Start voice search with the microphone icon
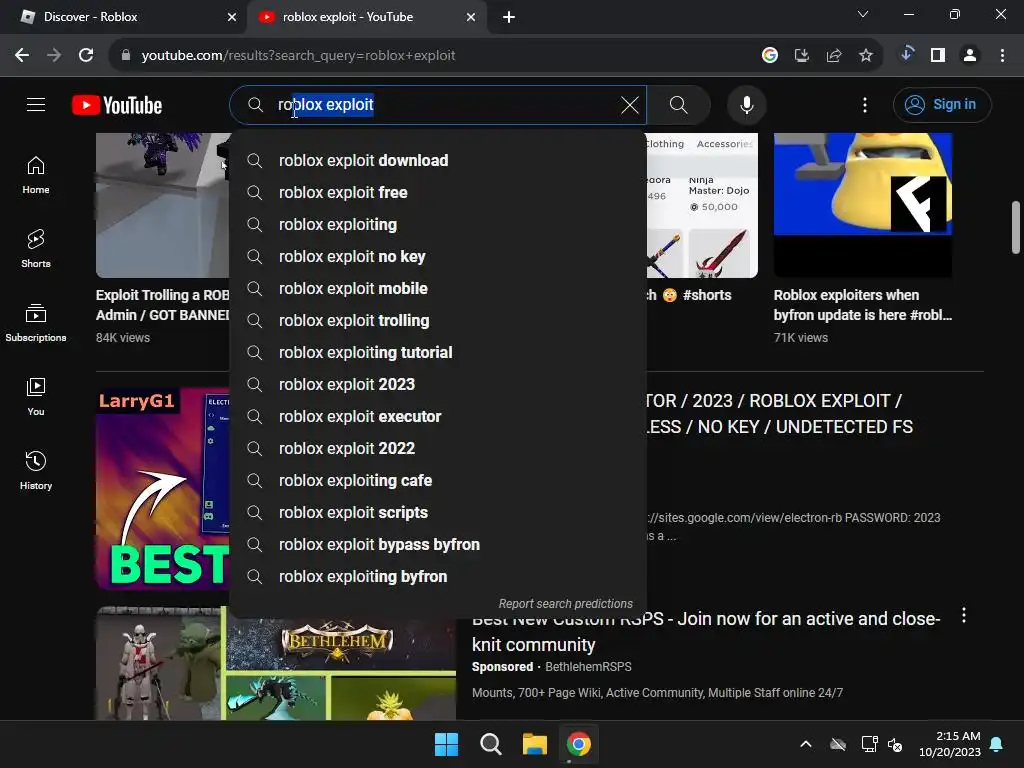This screenshot has width=1024, height=768. 746,104
